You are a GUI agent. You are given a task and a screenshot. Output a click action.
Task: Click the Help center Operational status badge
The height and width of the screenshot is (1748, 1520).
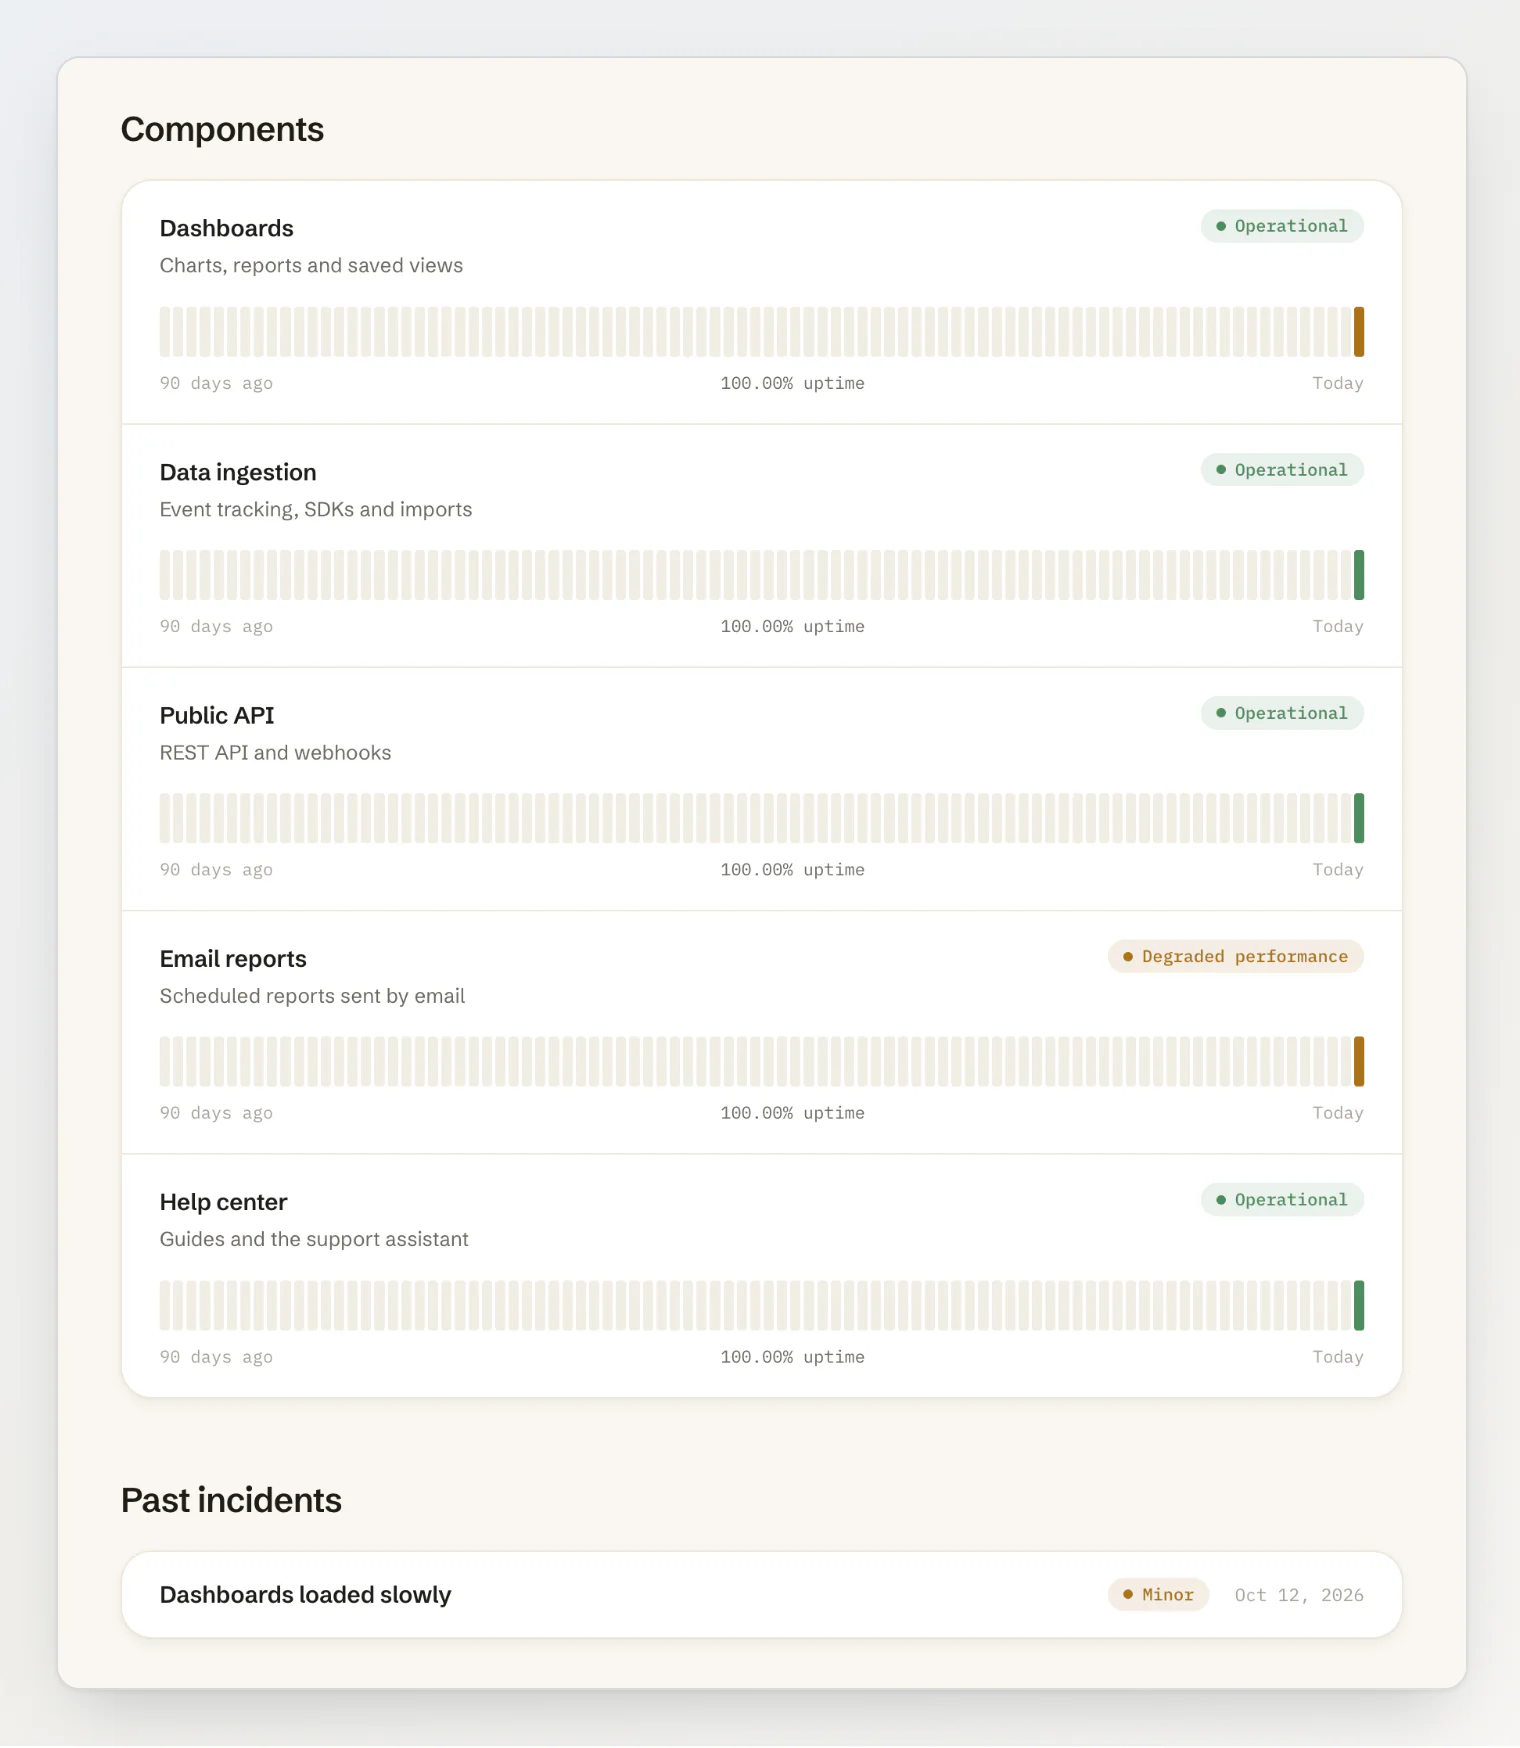click(1282, 1200)
